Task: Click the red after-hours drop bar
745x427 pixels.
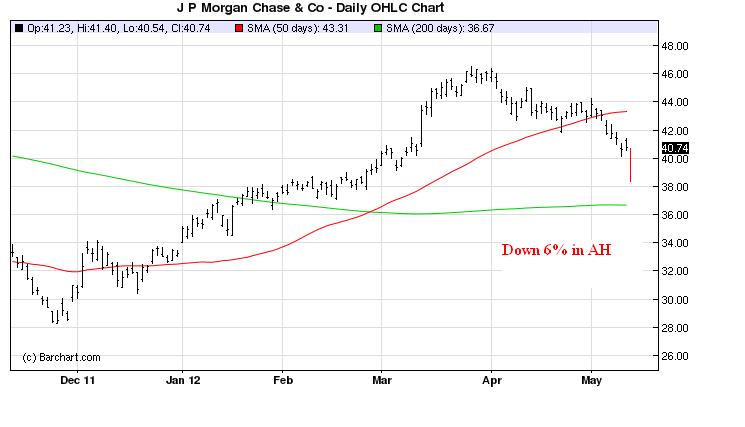Action: tap(630, 167)
